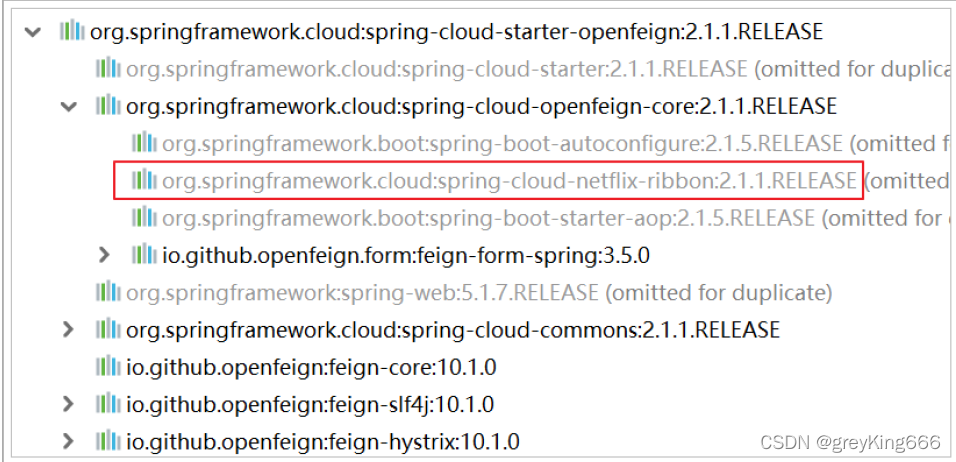Image resolution: width=956 pixels, height=462 pixels.
Task: Click library icon of spring-boot-starter-aop
Action: [144, 218]
